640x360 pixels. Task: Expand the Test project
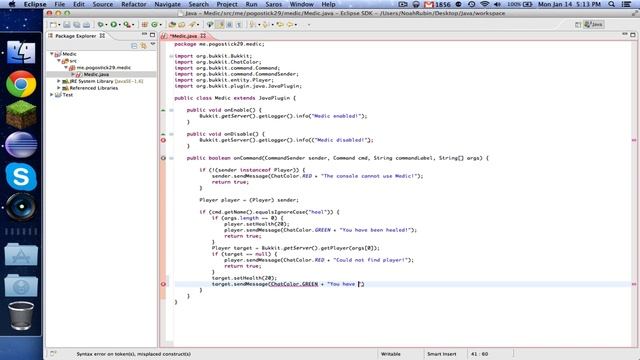pos(52,95)
